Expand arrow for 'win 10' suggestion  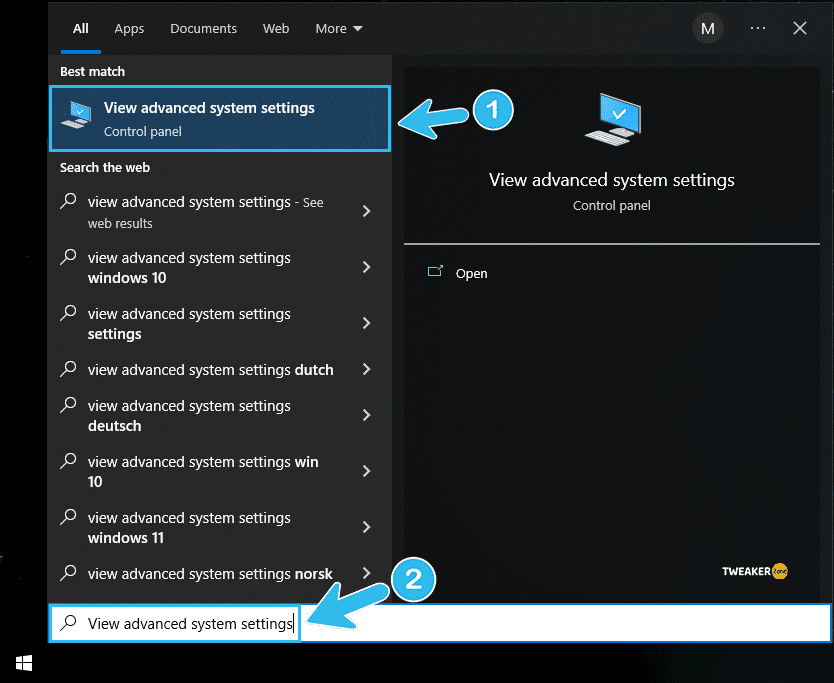point(366,471)
